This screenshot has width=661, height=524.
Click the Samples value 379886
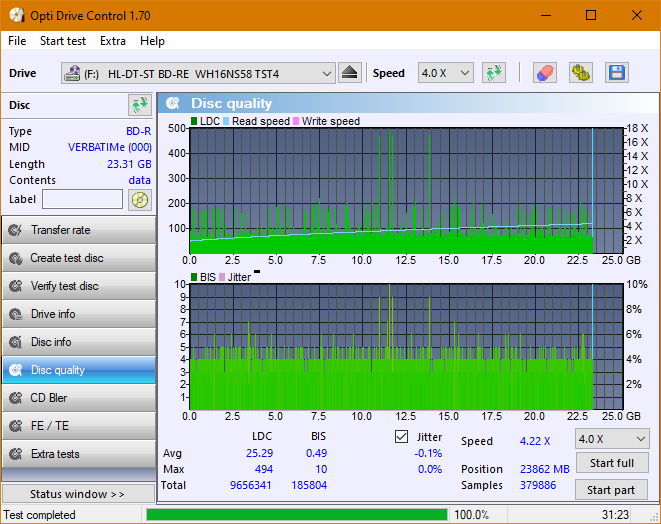(538, 485)
